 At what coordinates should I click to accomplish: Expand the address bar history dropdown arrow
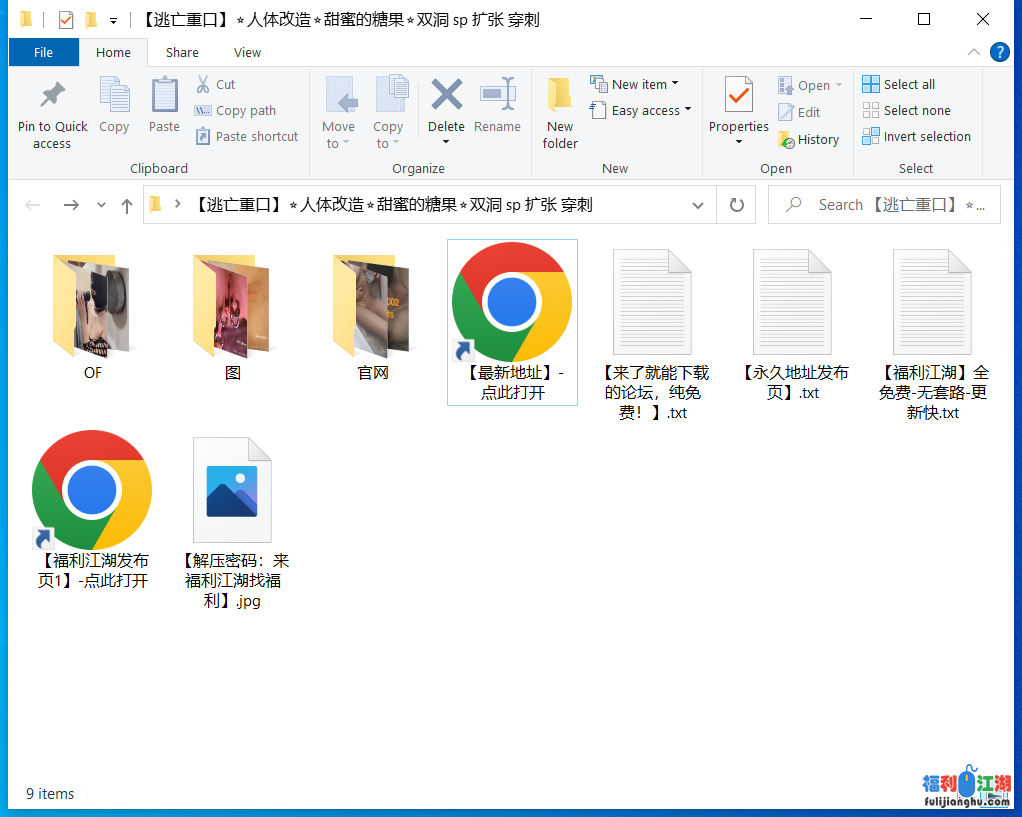click(698, 205)
